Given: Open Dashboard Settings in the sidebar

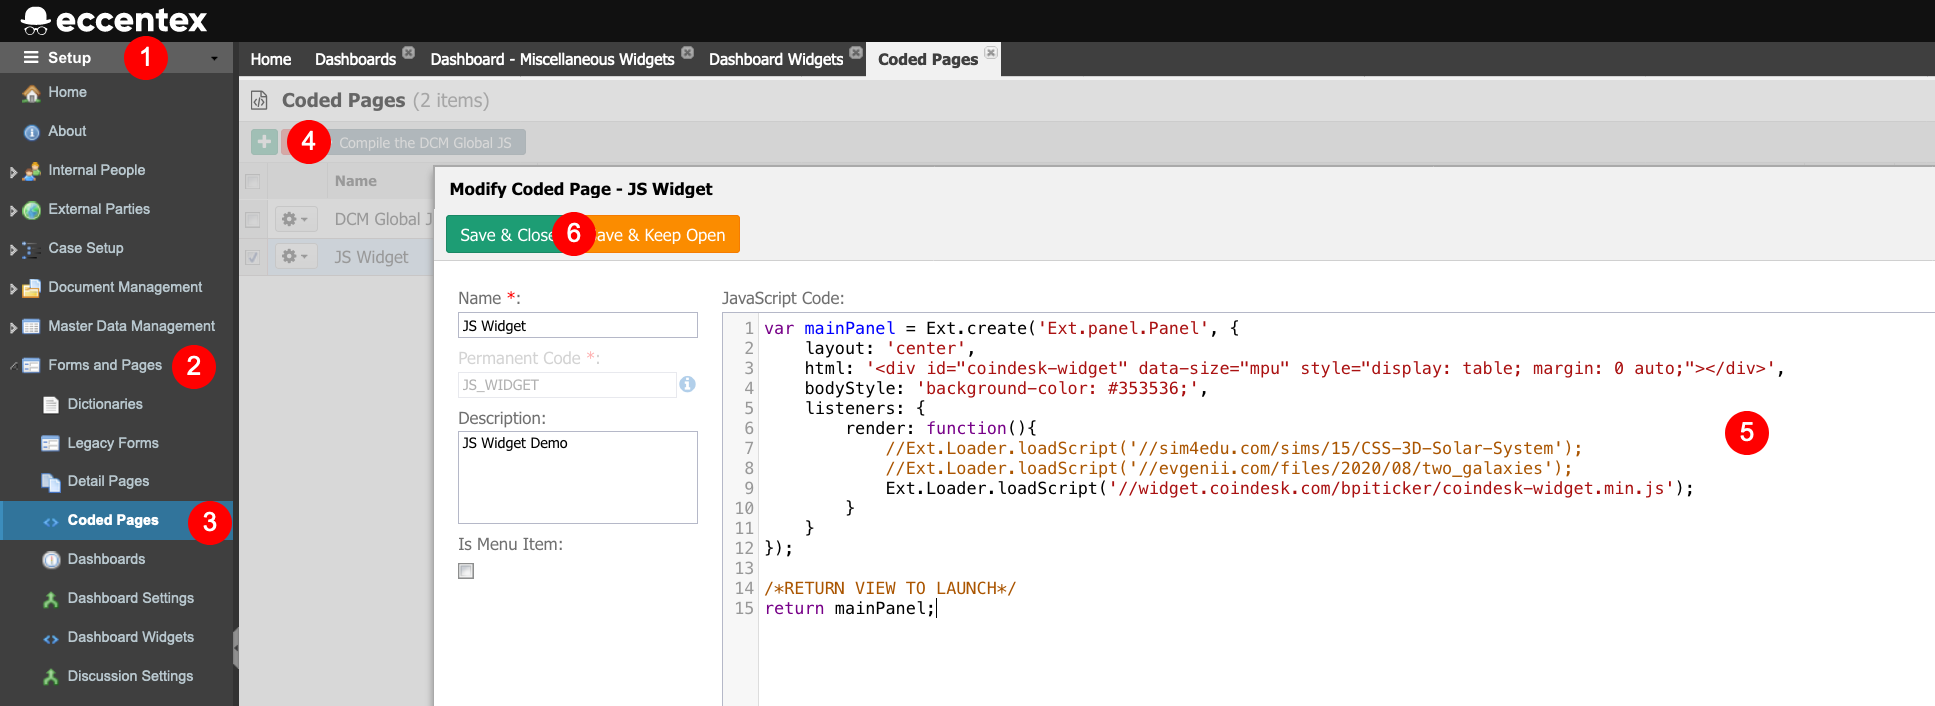Looking at the screenshot, I should pos(131,598).
